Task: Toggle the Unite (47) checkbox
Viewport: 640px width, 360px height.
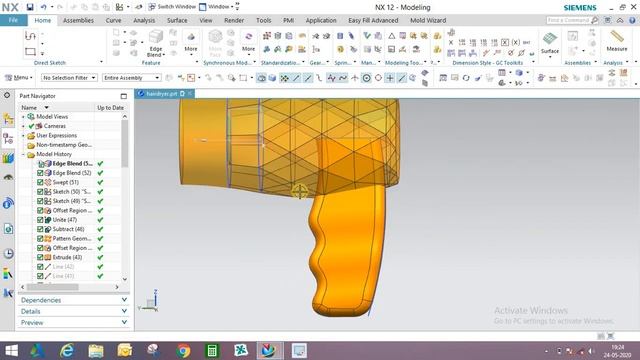Action: coord(40,220)
